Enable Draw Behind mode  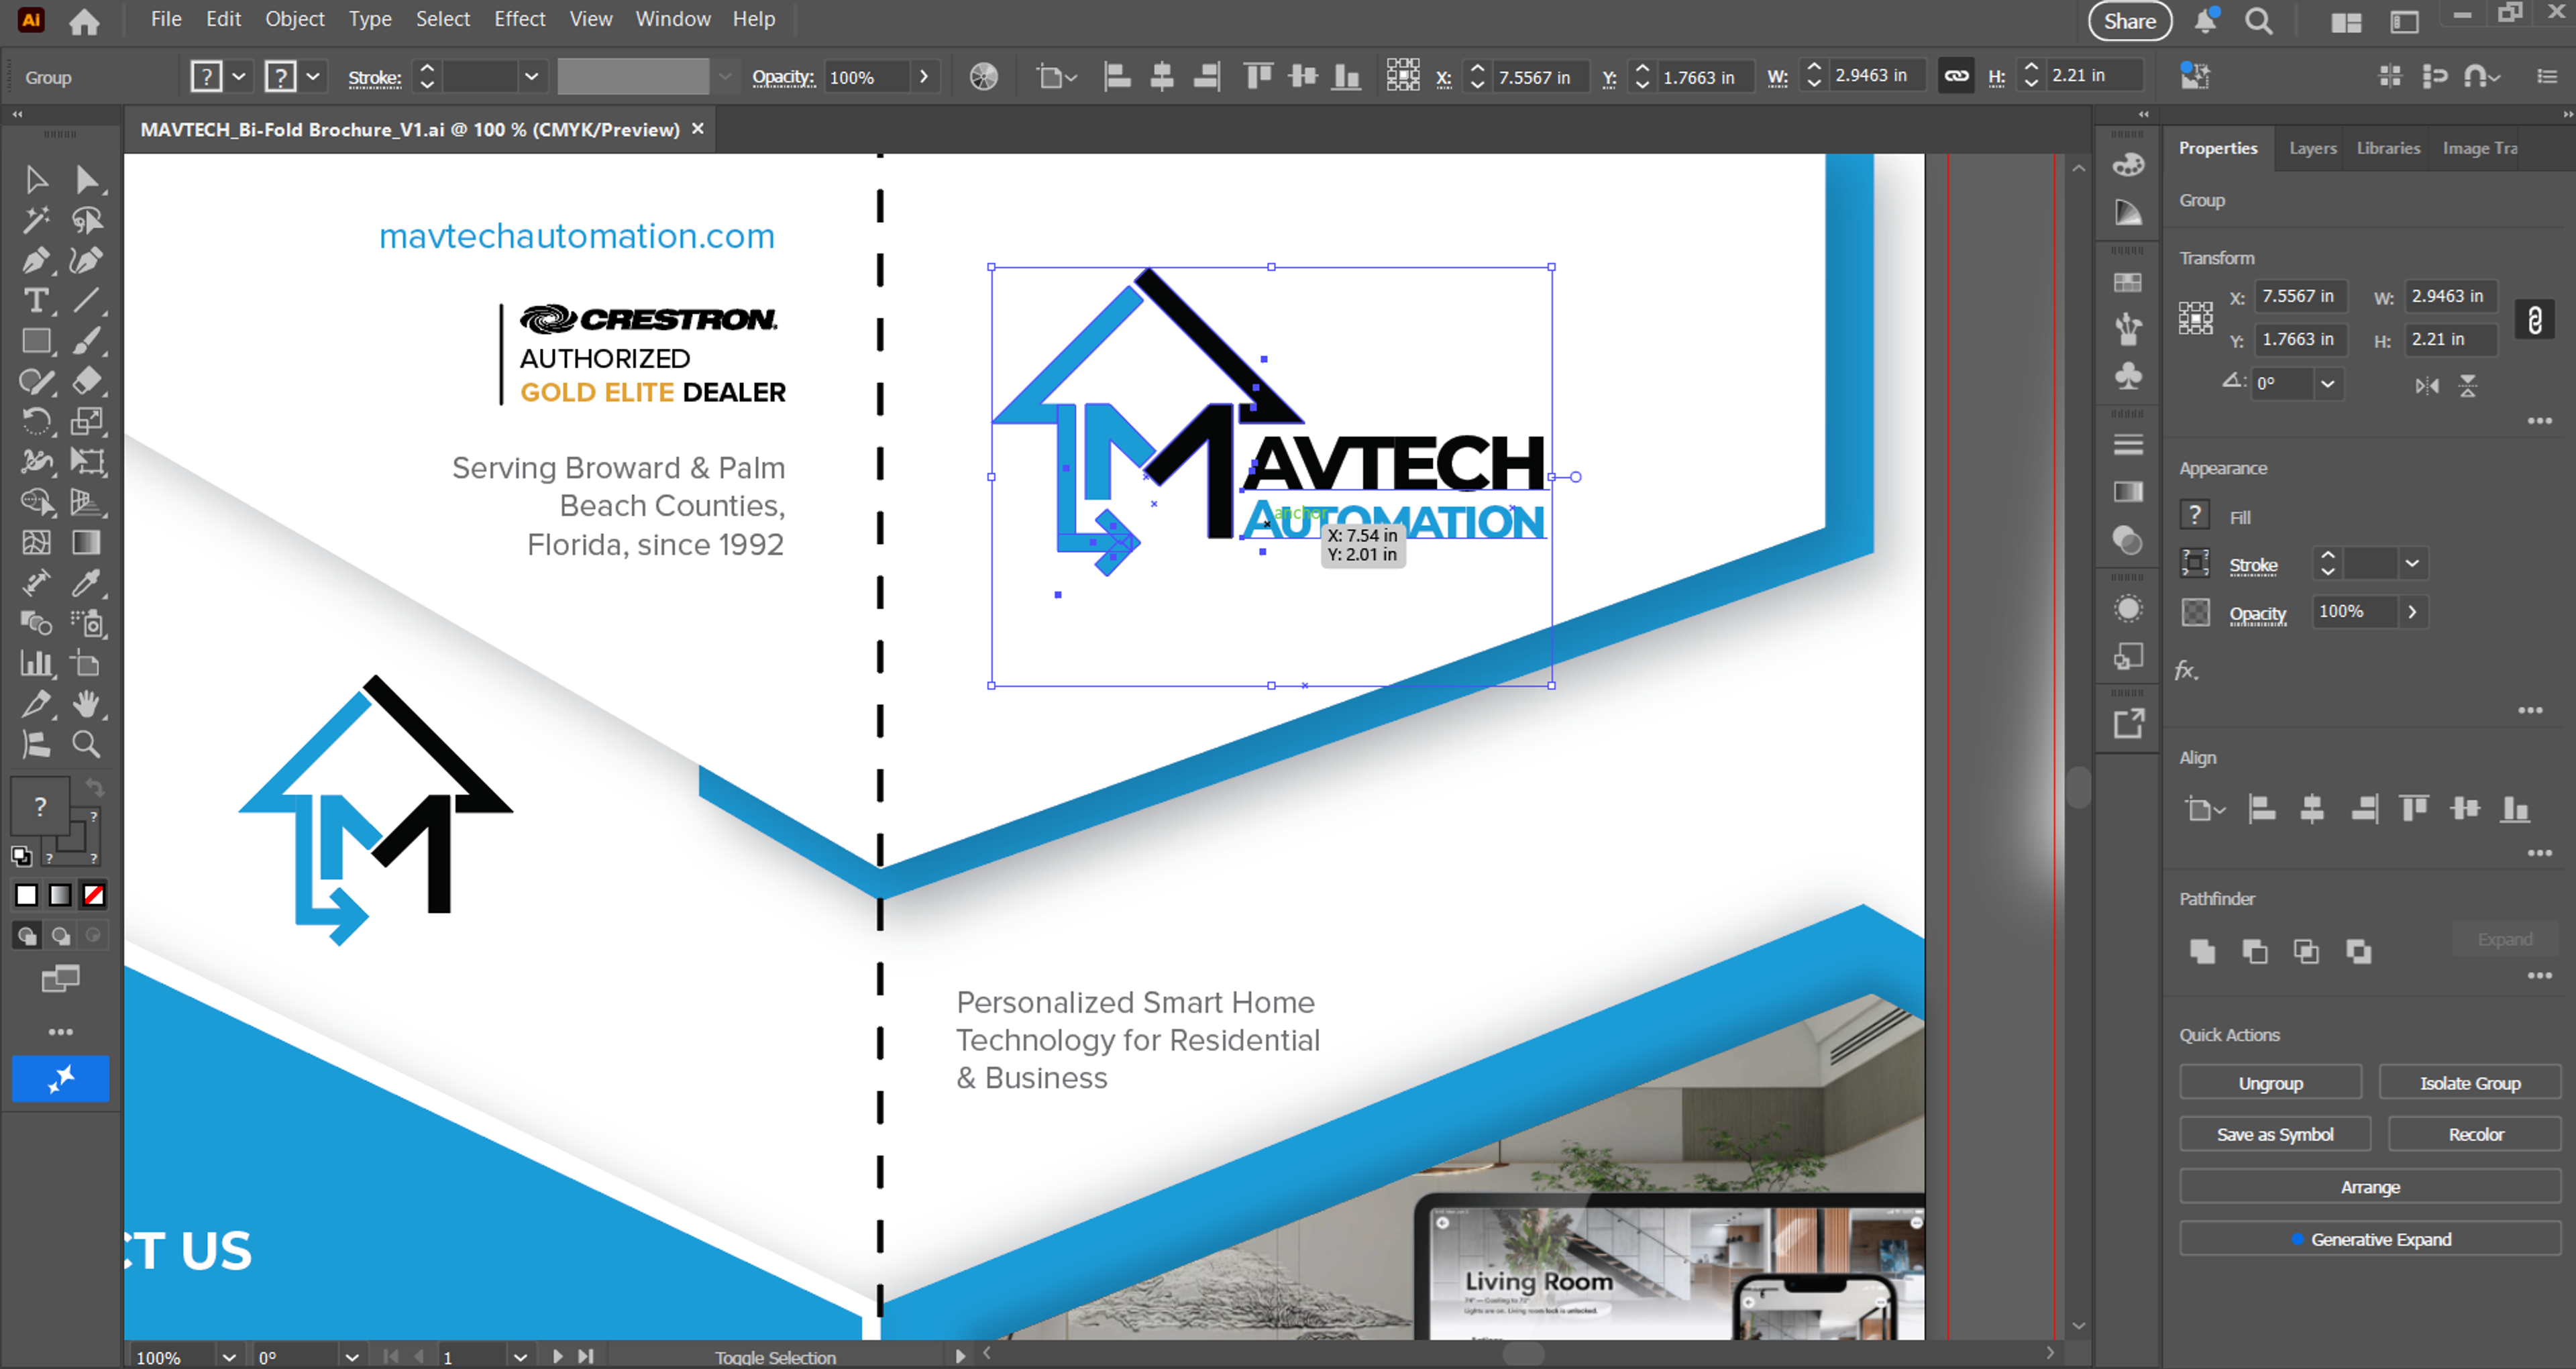coord(61,936)
